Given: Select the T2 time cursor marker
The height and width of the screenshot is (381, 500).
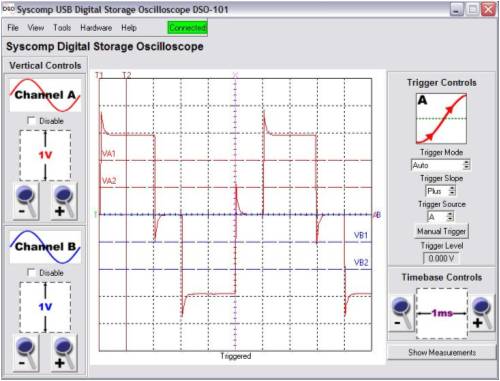Looking at the screenshot, I should point(127,75).
